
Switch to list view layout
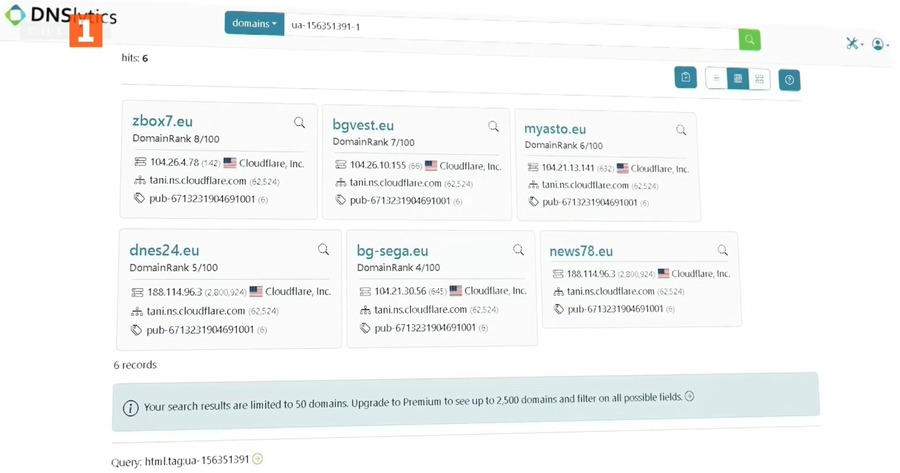(716, 78)
